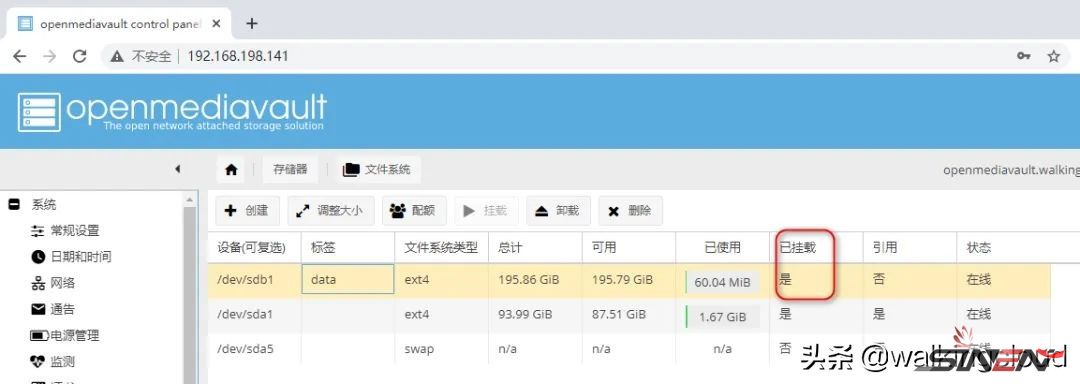The height and width of the screenshot is (384, 1080).
Task: Open the 文件系统 breadcrumb
Action: point(378,169)
